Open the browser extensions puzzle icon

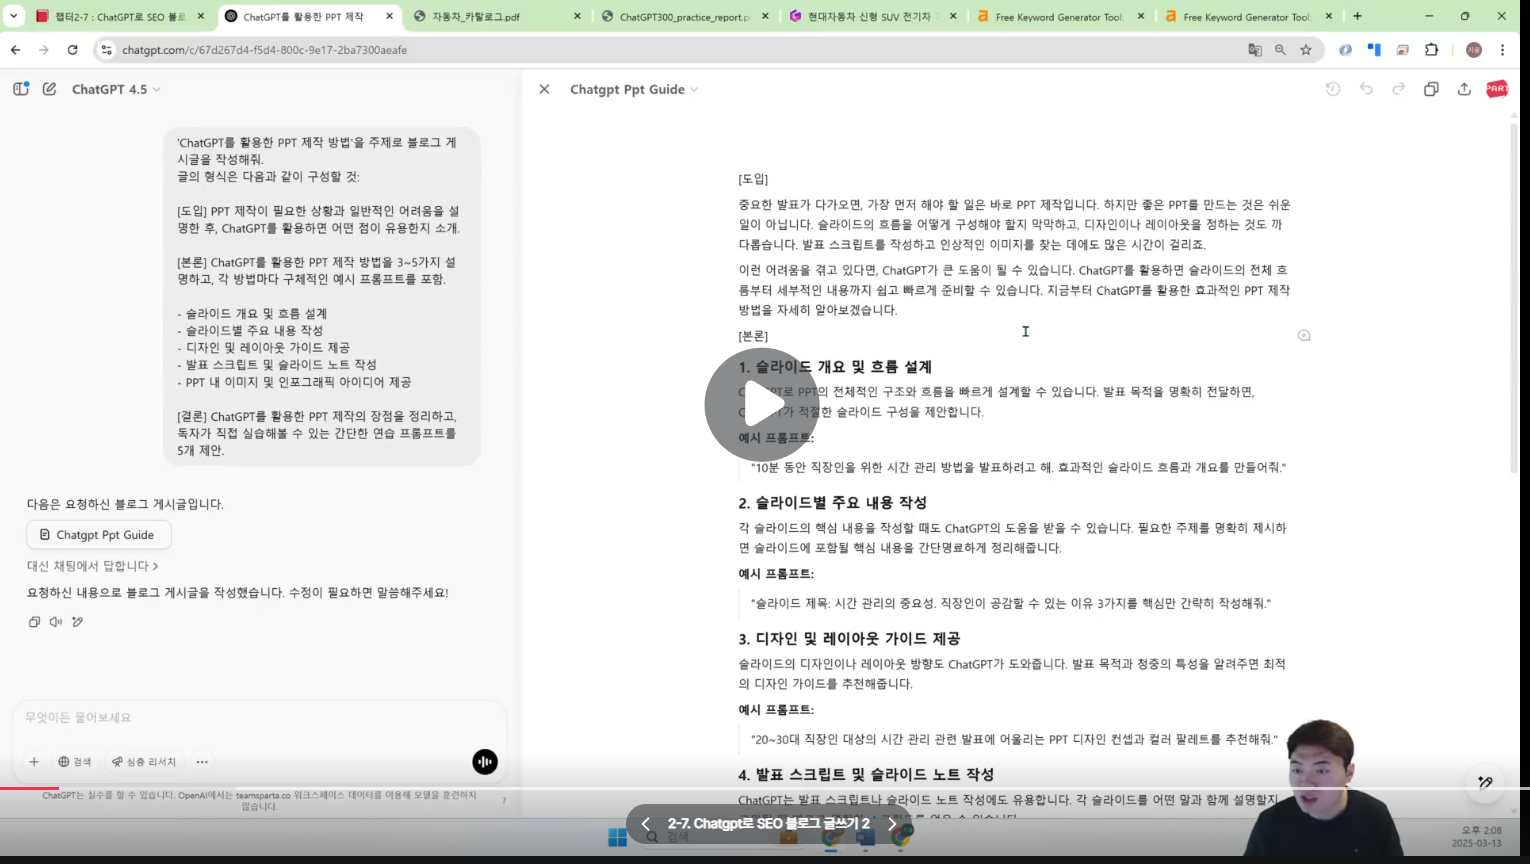pyautogui.click(x=1431, y=50)
